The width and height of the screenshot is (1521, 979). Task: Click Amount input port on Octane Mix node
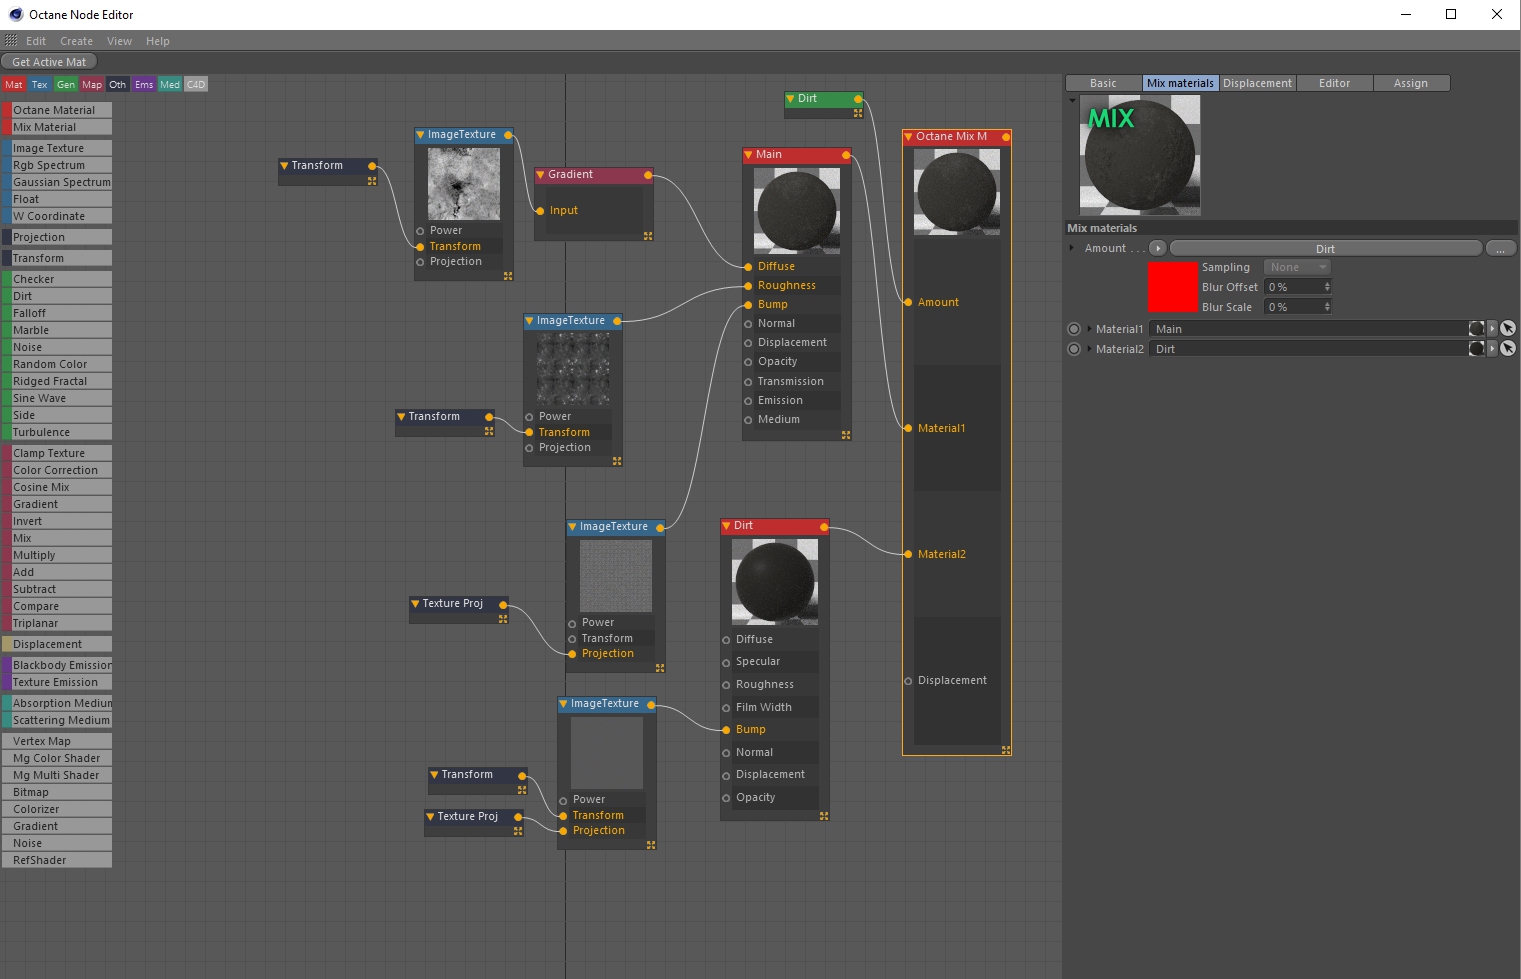[908, 302]
